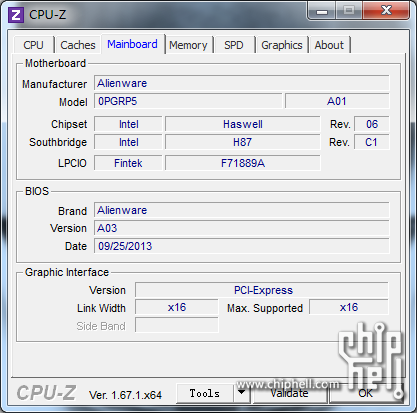Click Southbridge Rev. value C1

click(372, 142)
